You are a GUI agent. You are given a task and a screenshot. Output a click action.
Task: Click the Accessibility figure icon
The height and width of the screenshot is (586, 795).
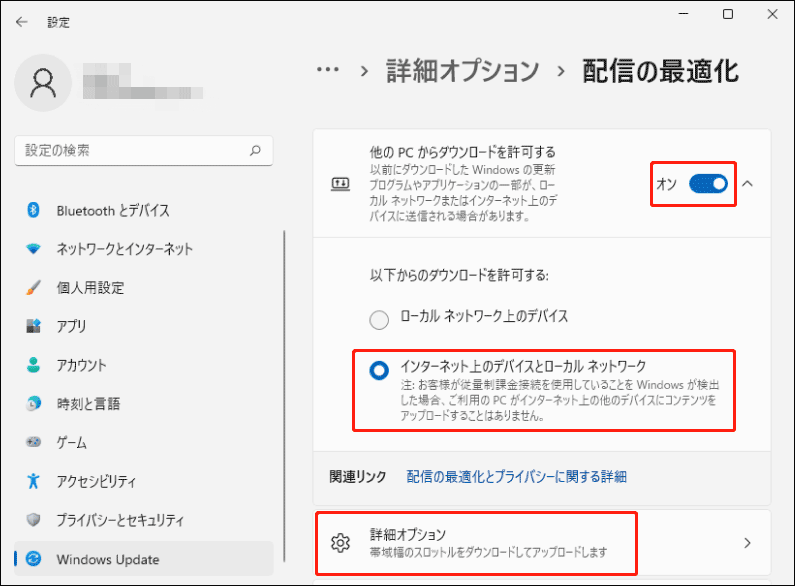(x=33, y=481)
